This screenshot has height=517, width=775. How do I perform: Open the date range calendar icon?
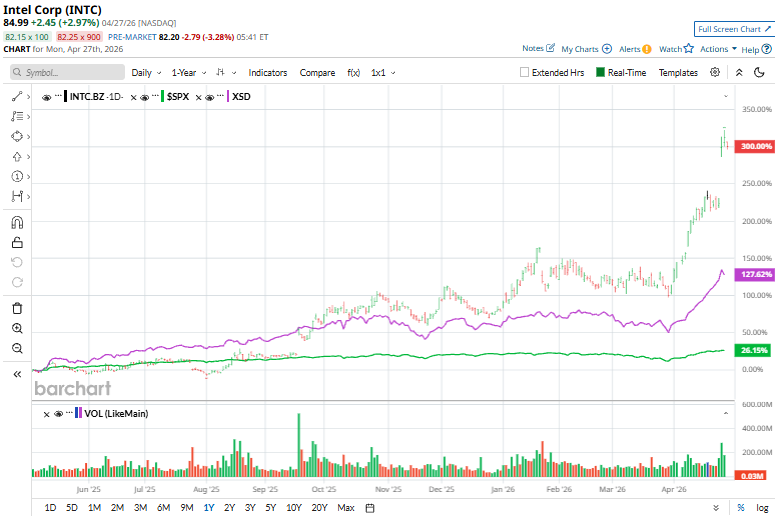pos(370,508)
